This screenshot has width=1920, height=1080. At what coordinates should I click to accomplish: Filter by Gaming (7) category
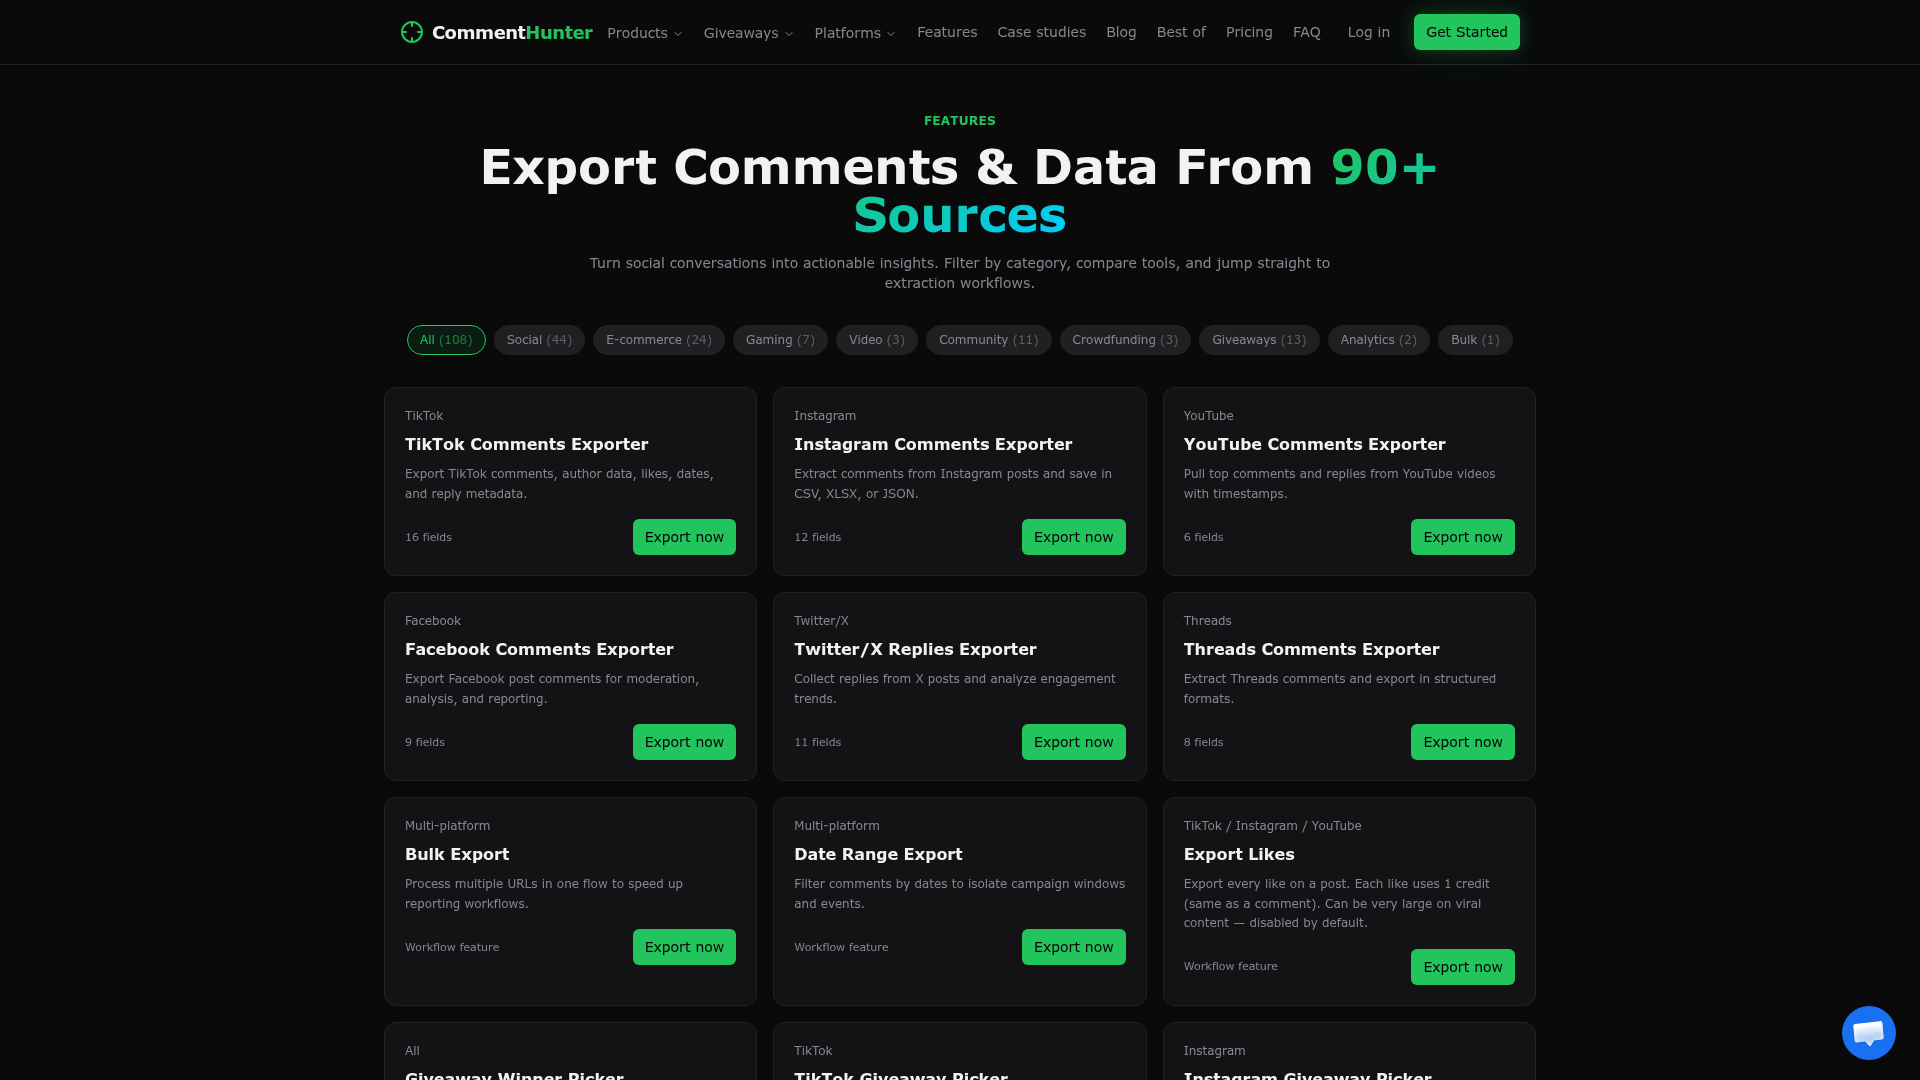pos(780,340)
